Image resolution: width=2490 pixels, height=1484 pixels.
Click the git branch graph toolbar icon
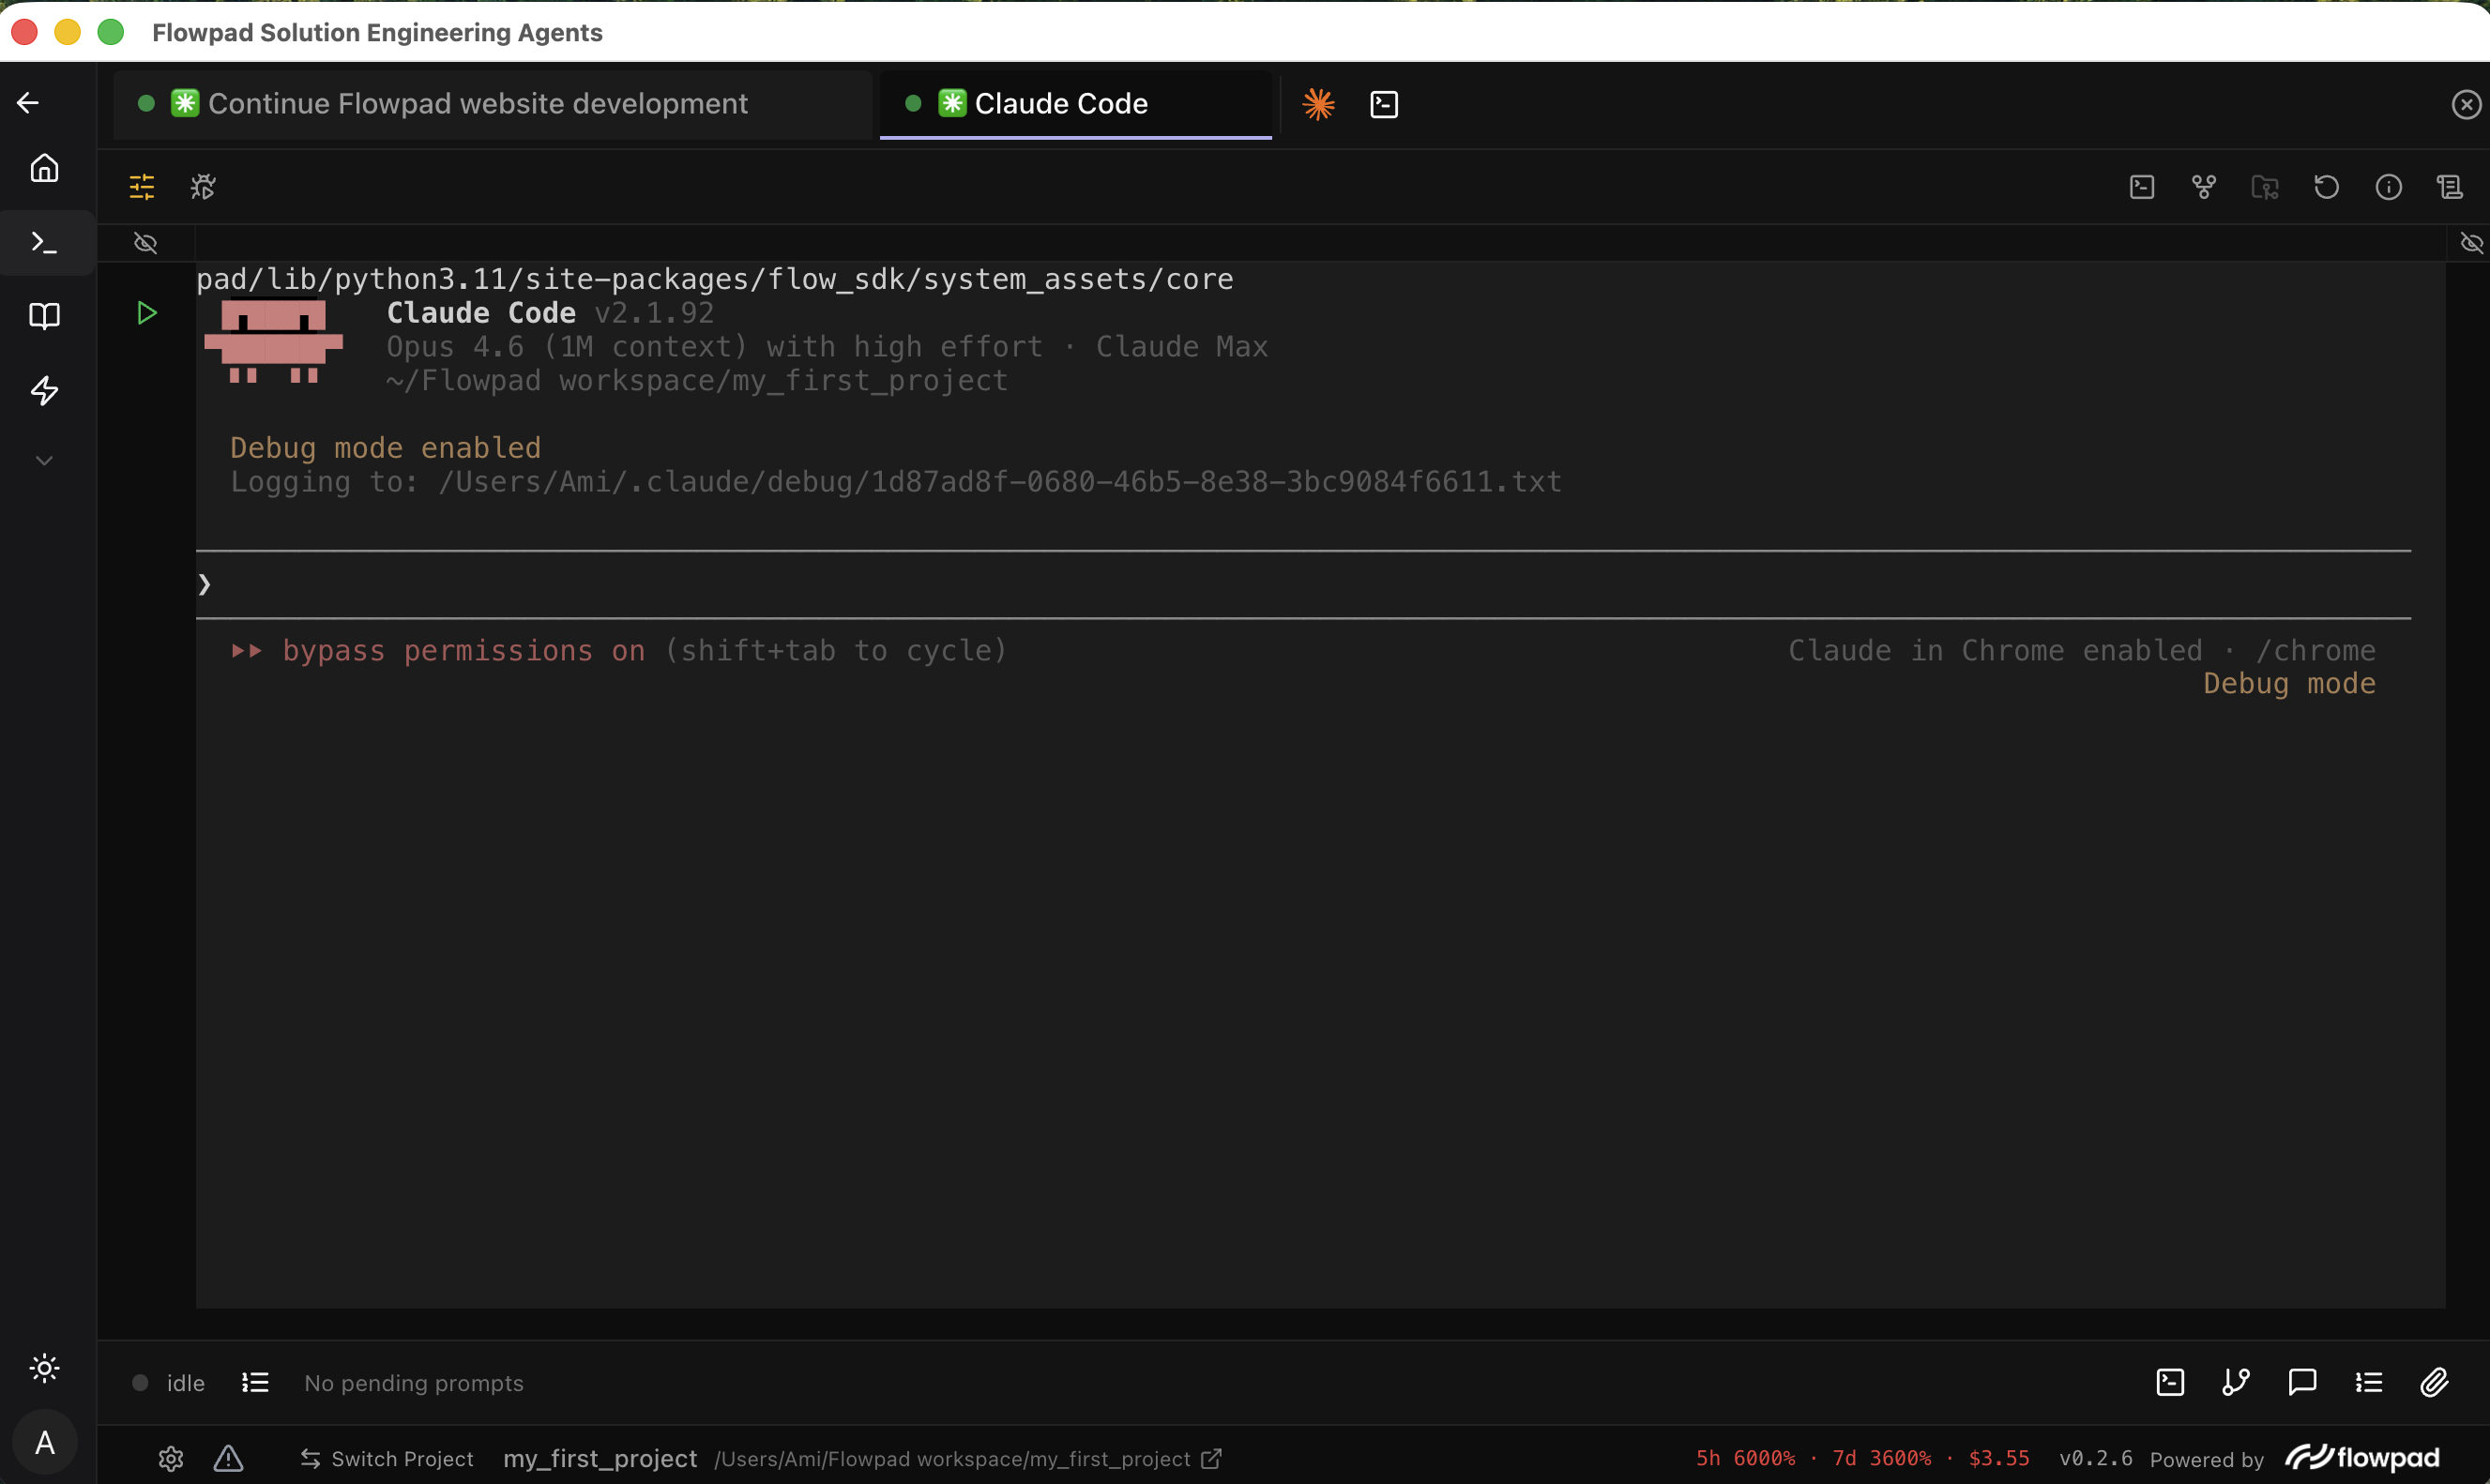coord(2204,187)
